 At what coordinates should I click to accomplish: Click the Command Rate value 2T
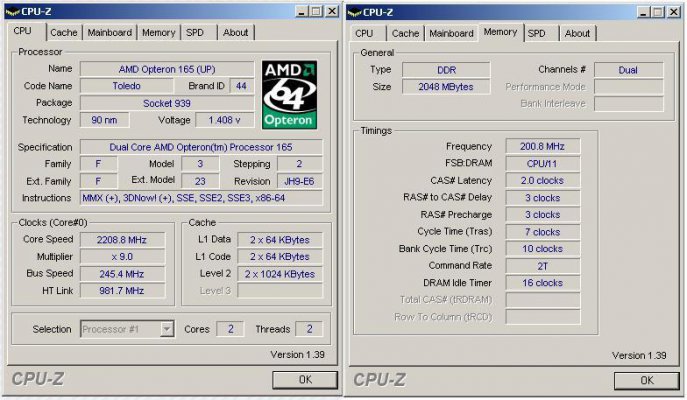tap(543, 266)
